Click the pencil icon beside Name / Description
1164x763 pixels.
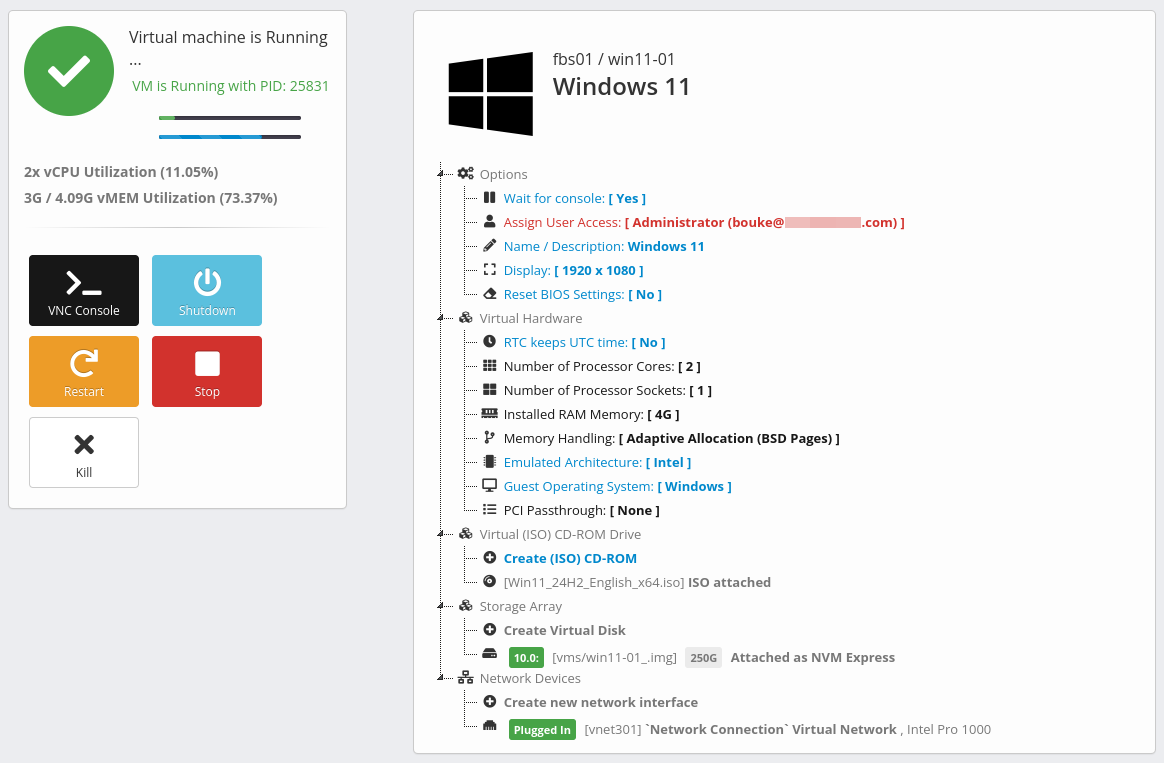click(x=489, y=246)
